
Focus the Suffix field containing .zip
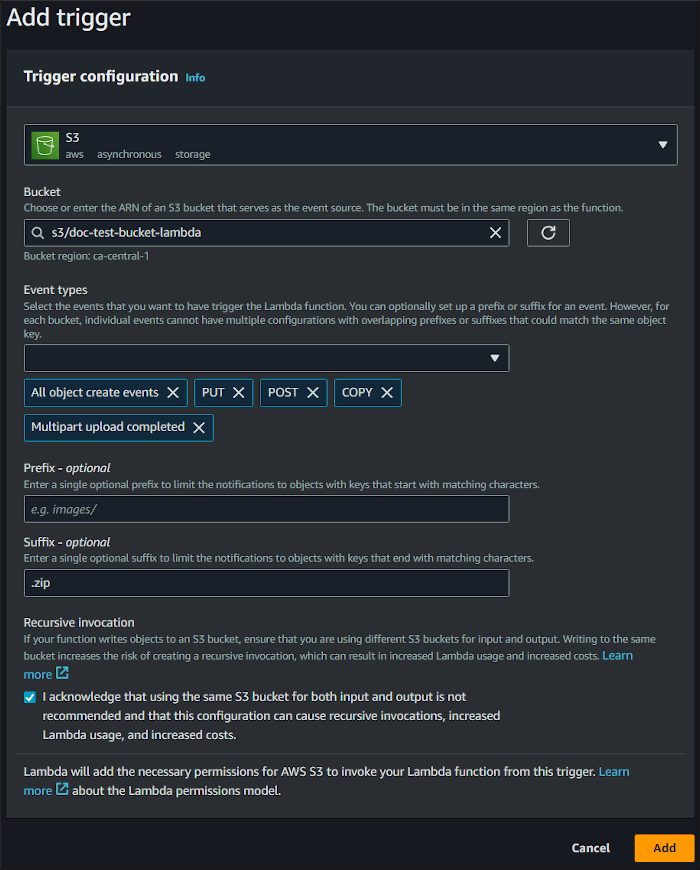pos(266,583)
